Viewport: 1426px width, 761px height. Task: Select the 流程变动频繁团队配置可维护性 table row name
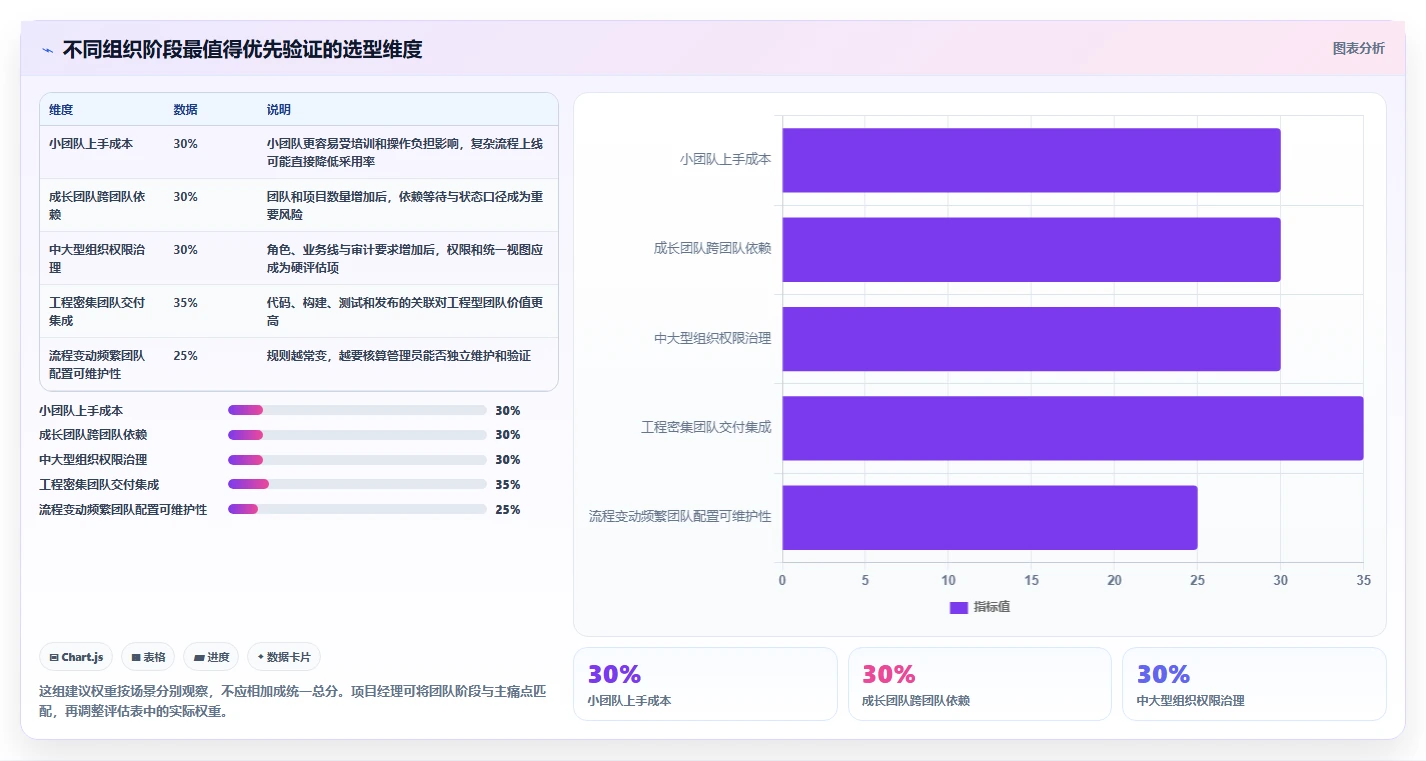pyautogui.click(x=97, y=364)
